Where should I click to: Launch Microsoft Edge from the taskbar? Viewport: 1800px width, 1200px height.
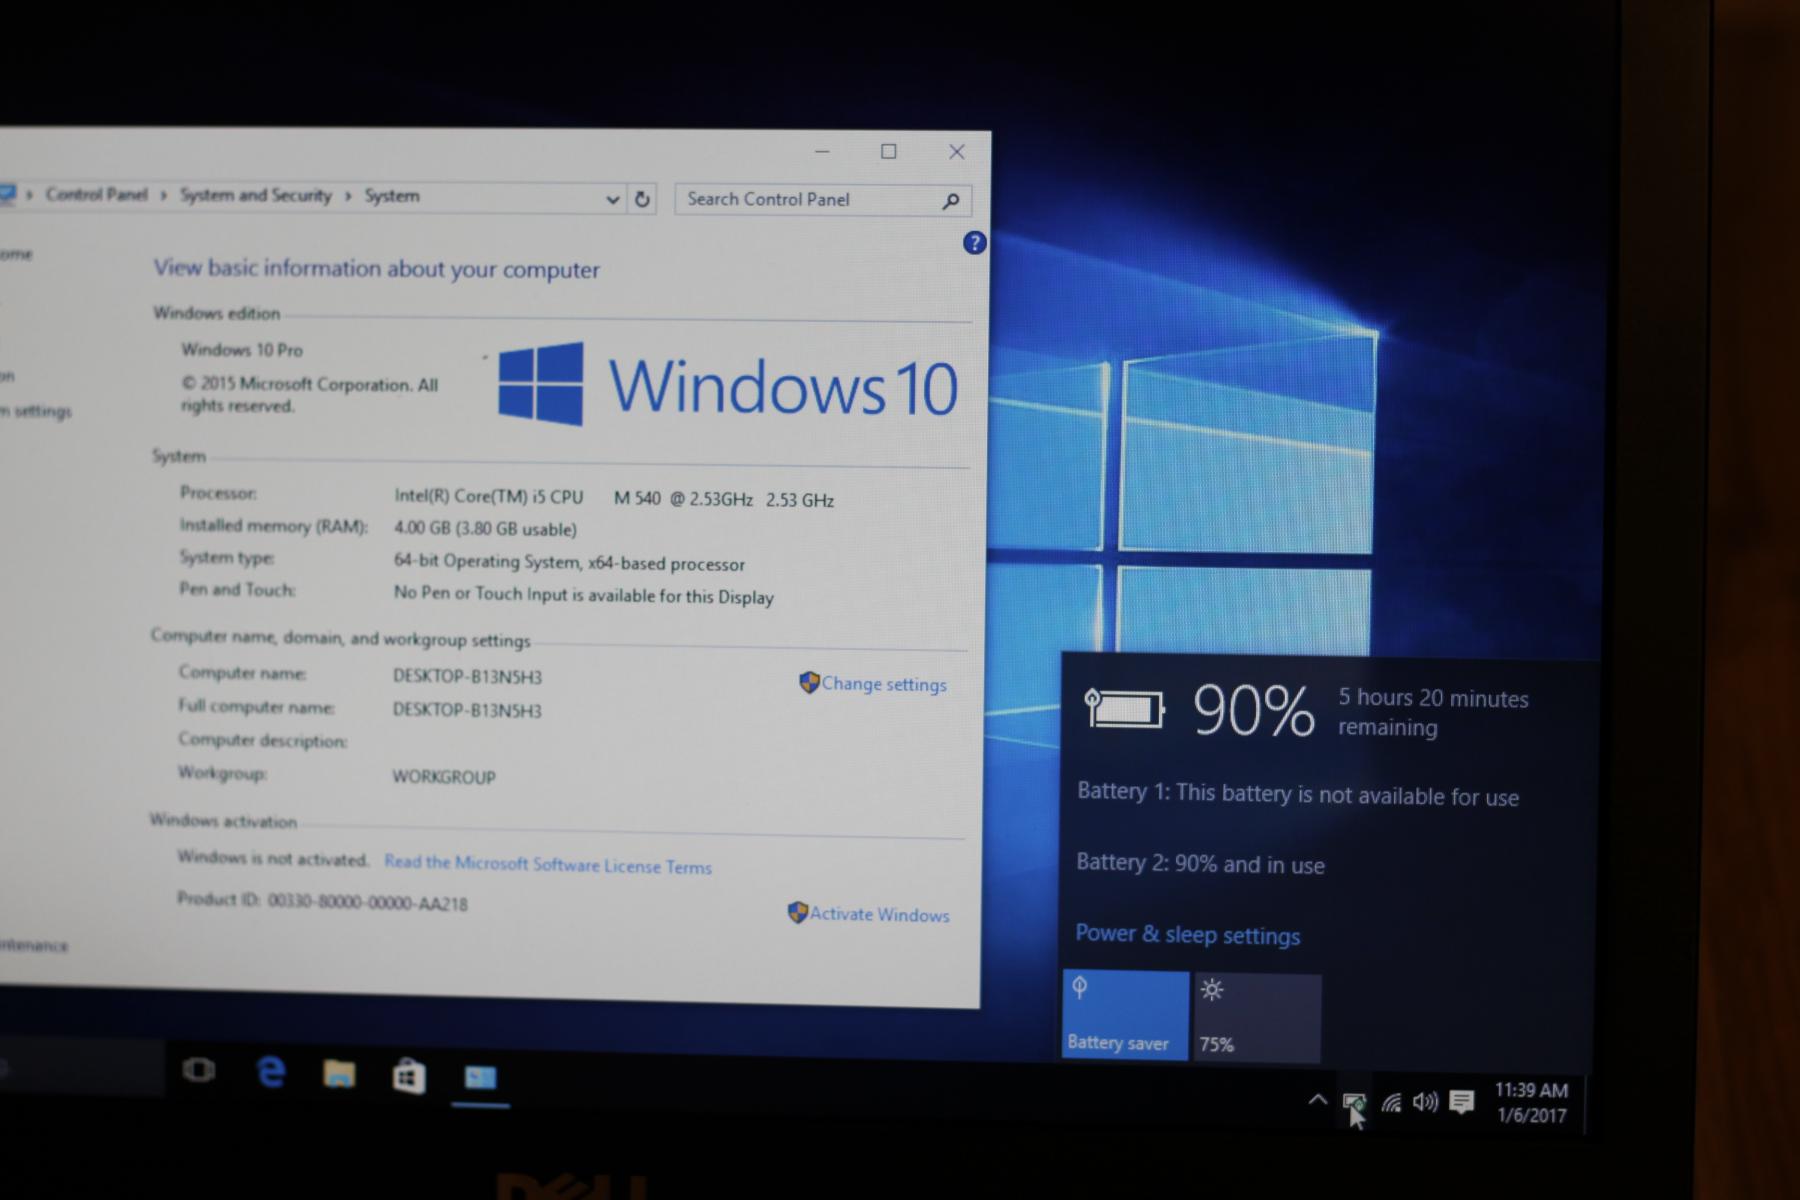click(x=271, y=1072)
